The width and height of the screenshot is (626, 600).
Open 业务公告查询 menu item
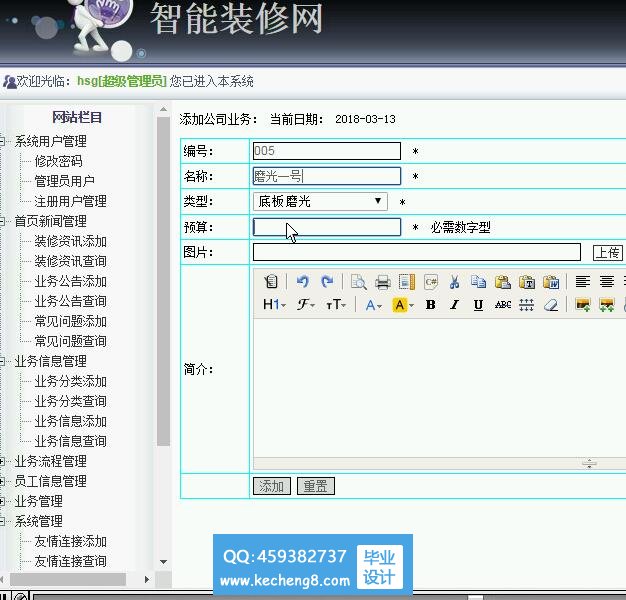tap(70, 301)
